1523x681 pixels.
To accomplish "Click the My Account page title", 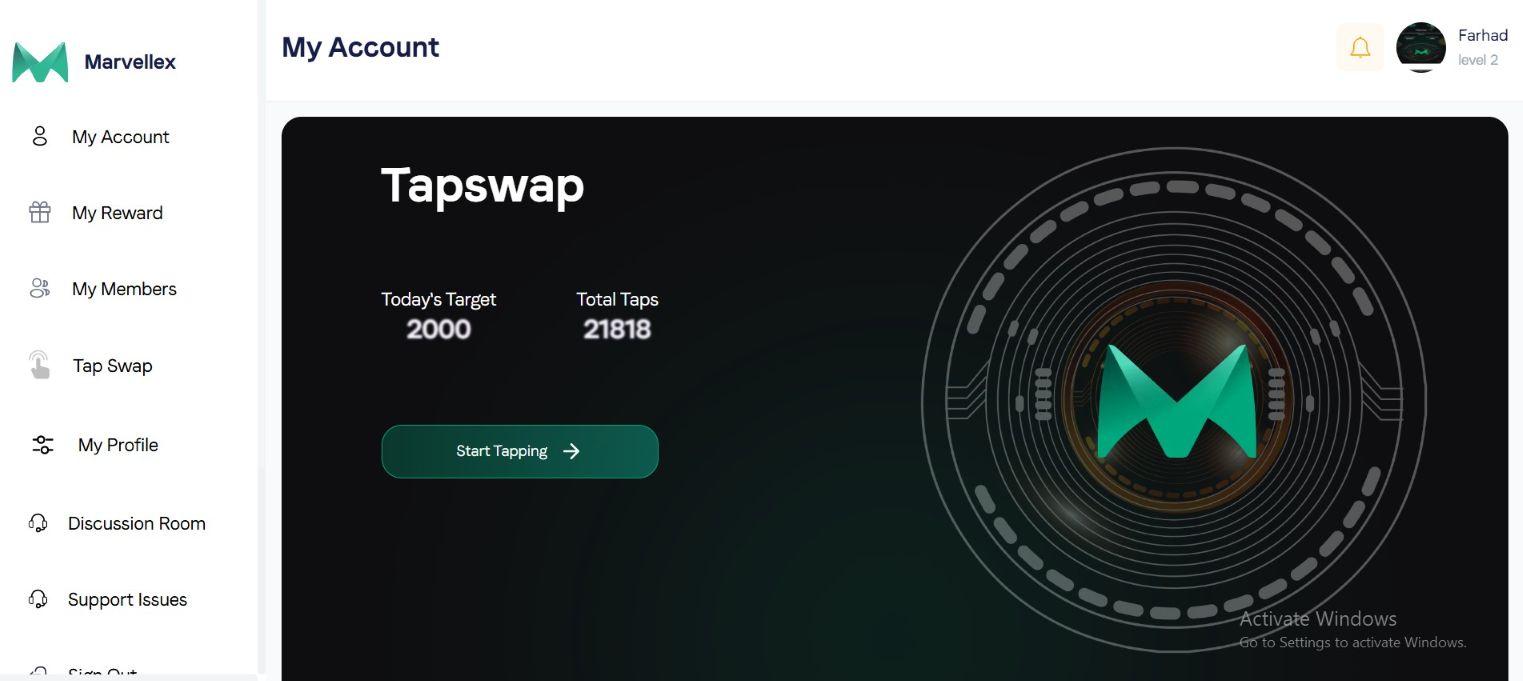I will (x=360, y=47).
